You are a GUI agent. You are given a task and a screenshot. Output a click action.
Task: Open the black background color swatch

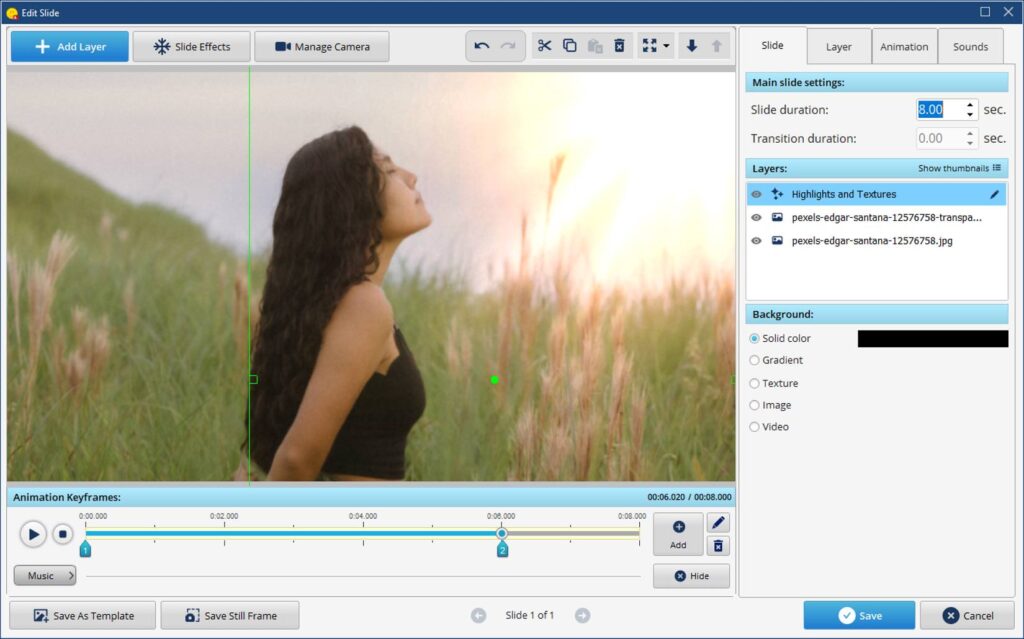pyautogui.click(x=933, y=338)
